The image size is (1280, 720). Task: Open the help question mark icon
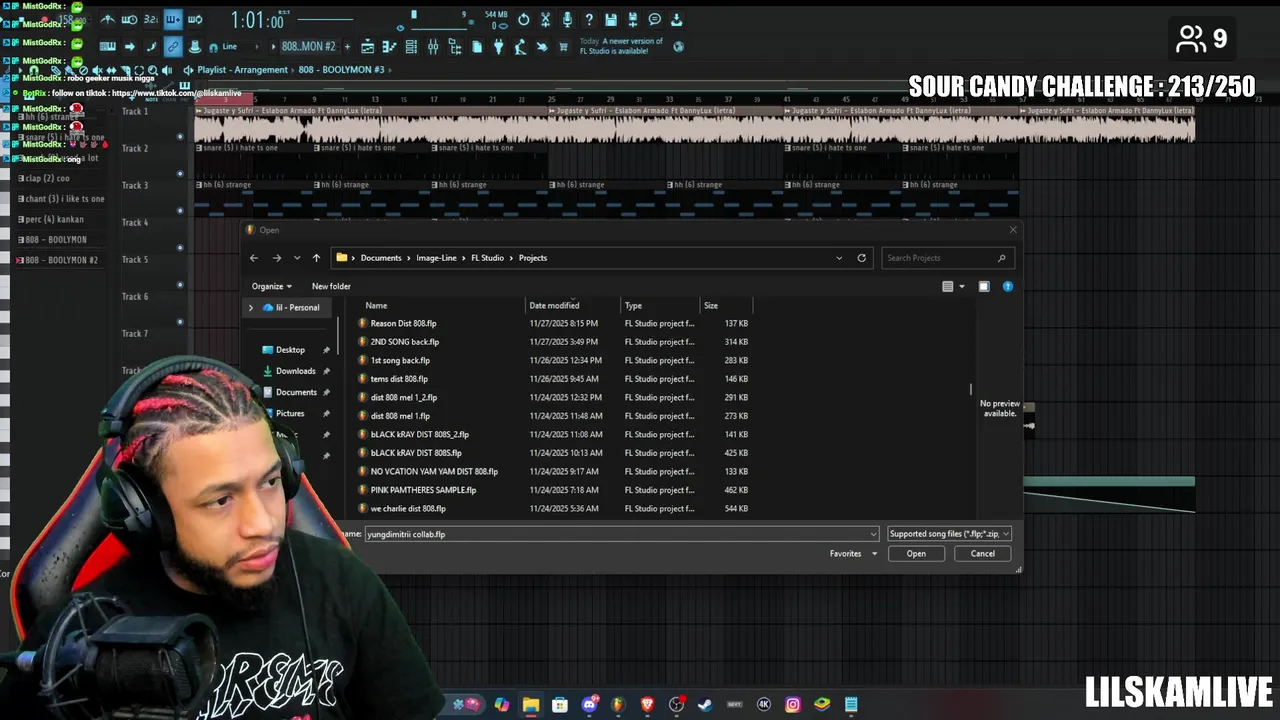[x=589, y=19]
